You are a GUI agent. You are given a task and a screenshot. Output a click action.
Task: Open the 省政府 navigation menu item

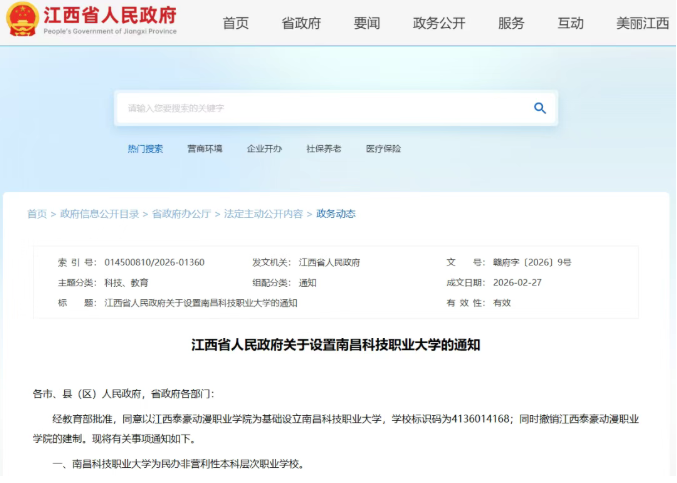click(x=301, y=23)
